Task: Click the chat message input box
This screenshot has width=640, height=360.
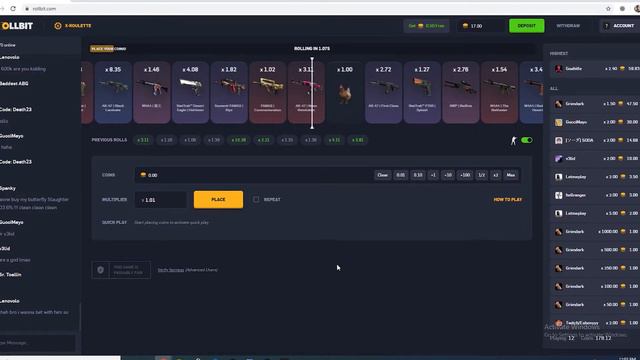Action: pyautogui.click(x=38, y=343)
